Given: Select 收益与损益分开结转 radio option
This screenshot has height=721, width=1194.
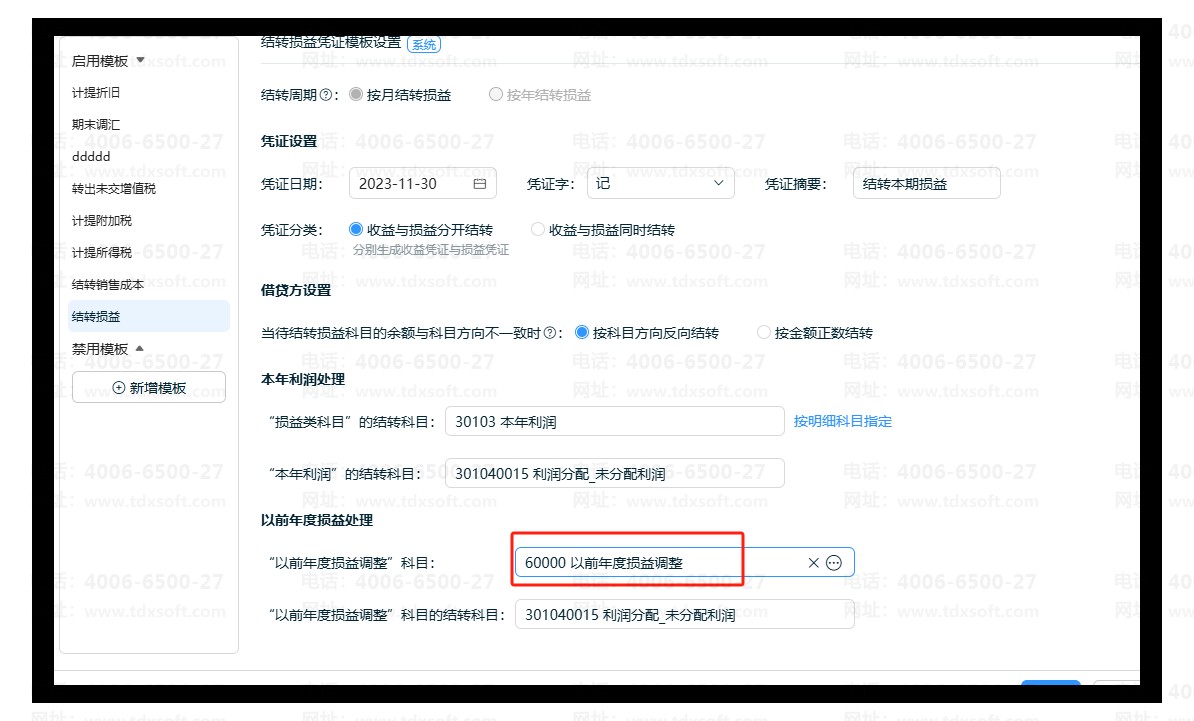Looking at the screenshot, I should tap(356, 229).
